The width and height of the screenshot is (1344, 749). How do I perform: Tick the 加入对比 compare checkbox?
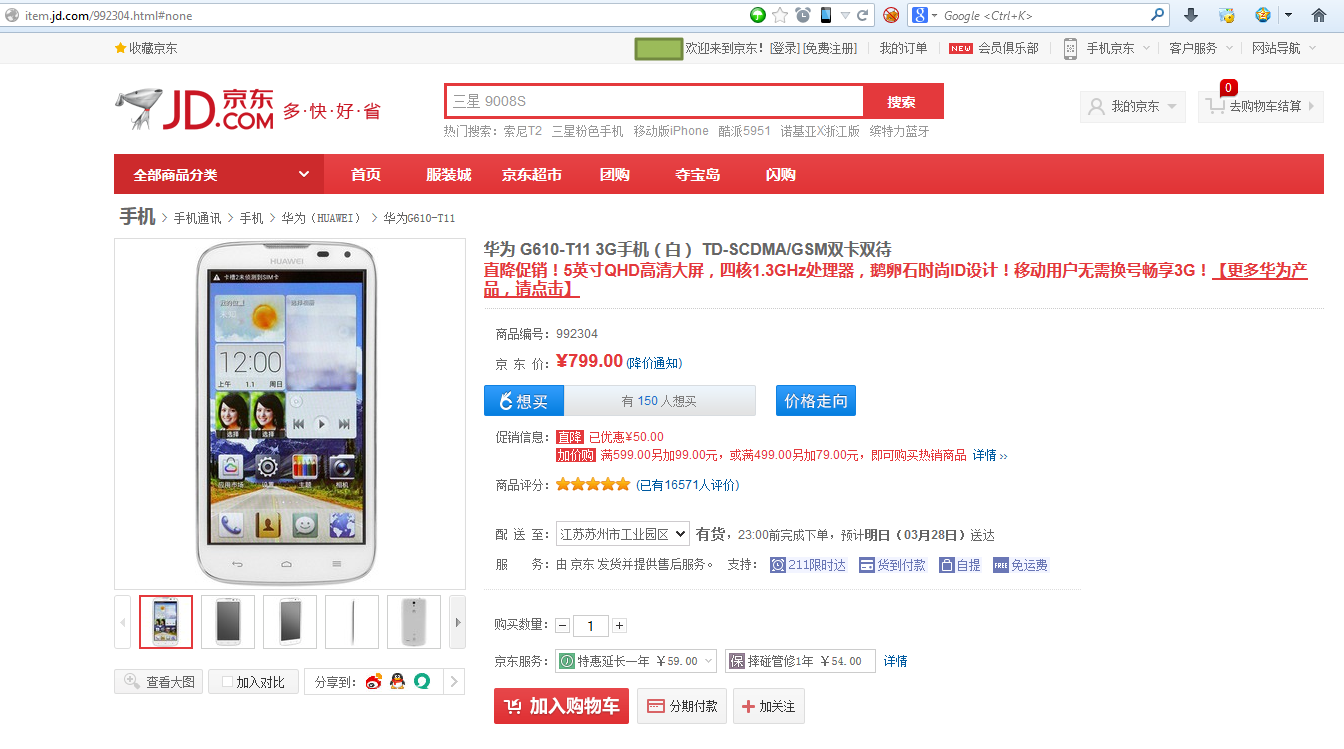tap(227, 682)
